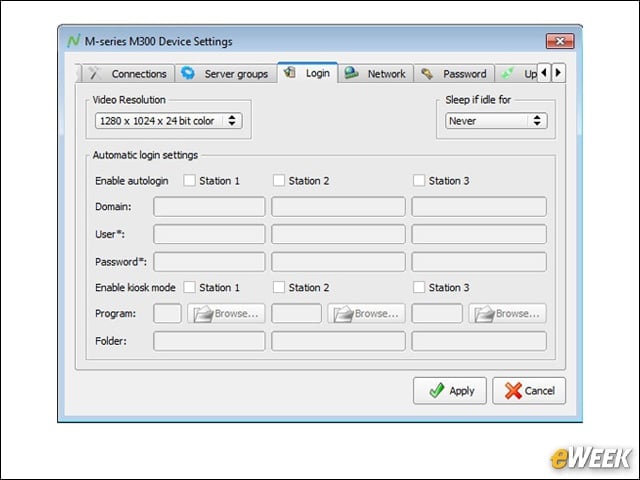Enable kiosk mode for Station 1

189,287
